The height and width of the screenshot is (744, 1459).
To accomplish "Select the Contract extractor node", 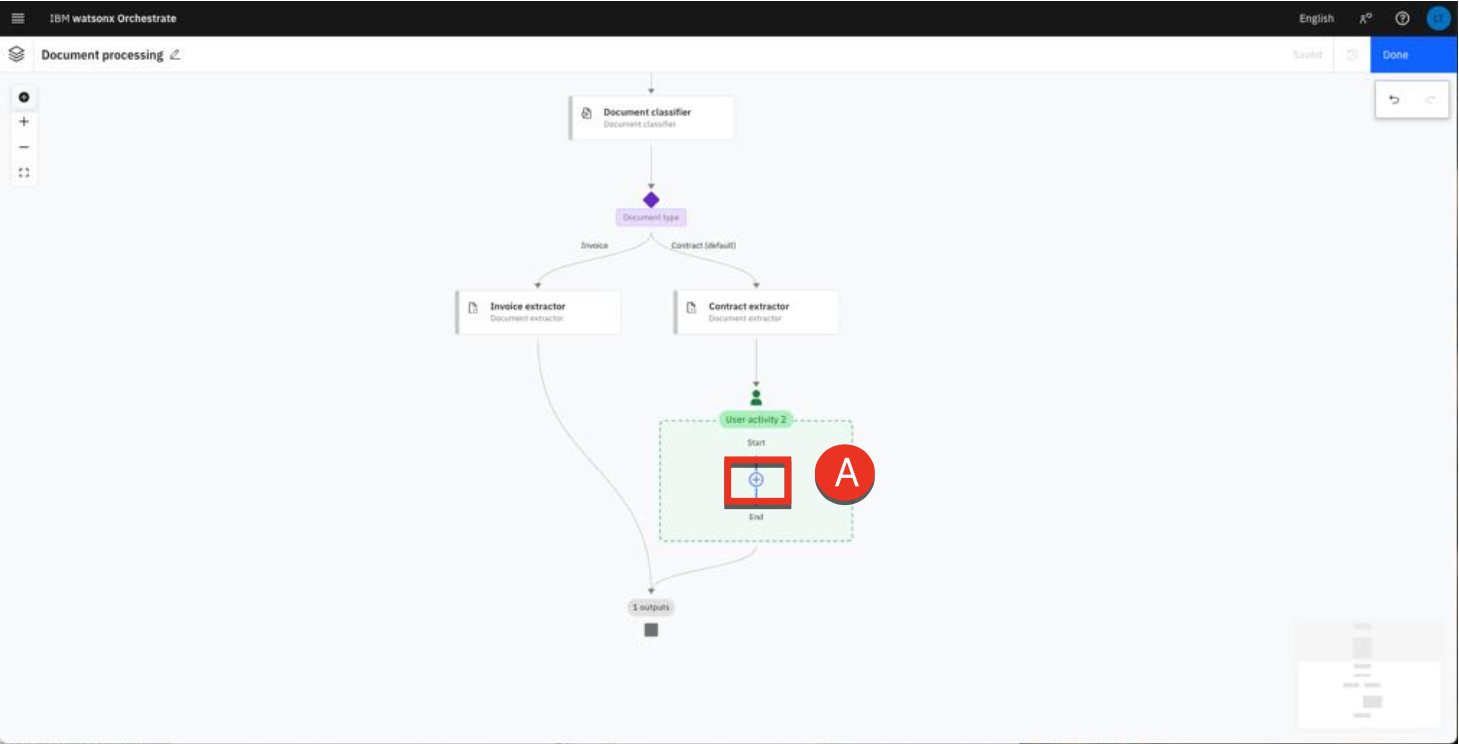I will click(x=756, y=312).
